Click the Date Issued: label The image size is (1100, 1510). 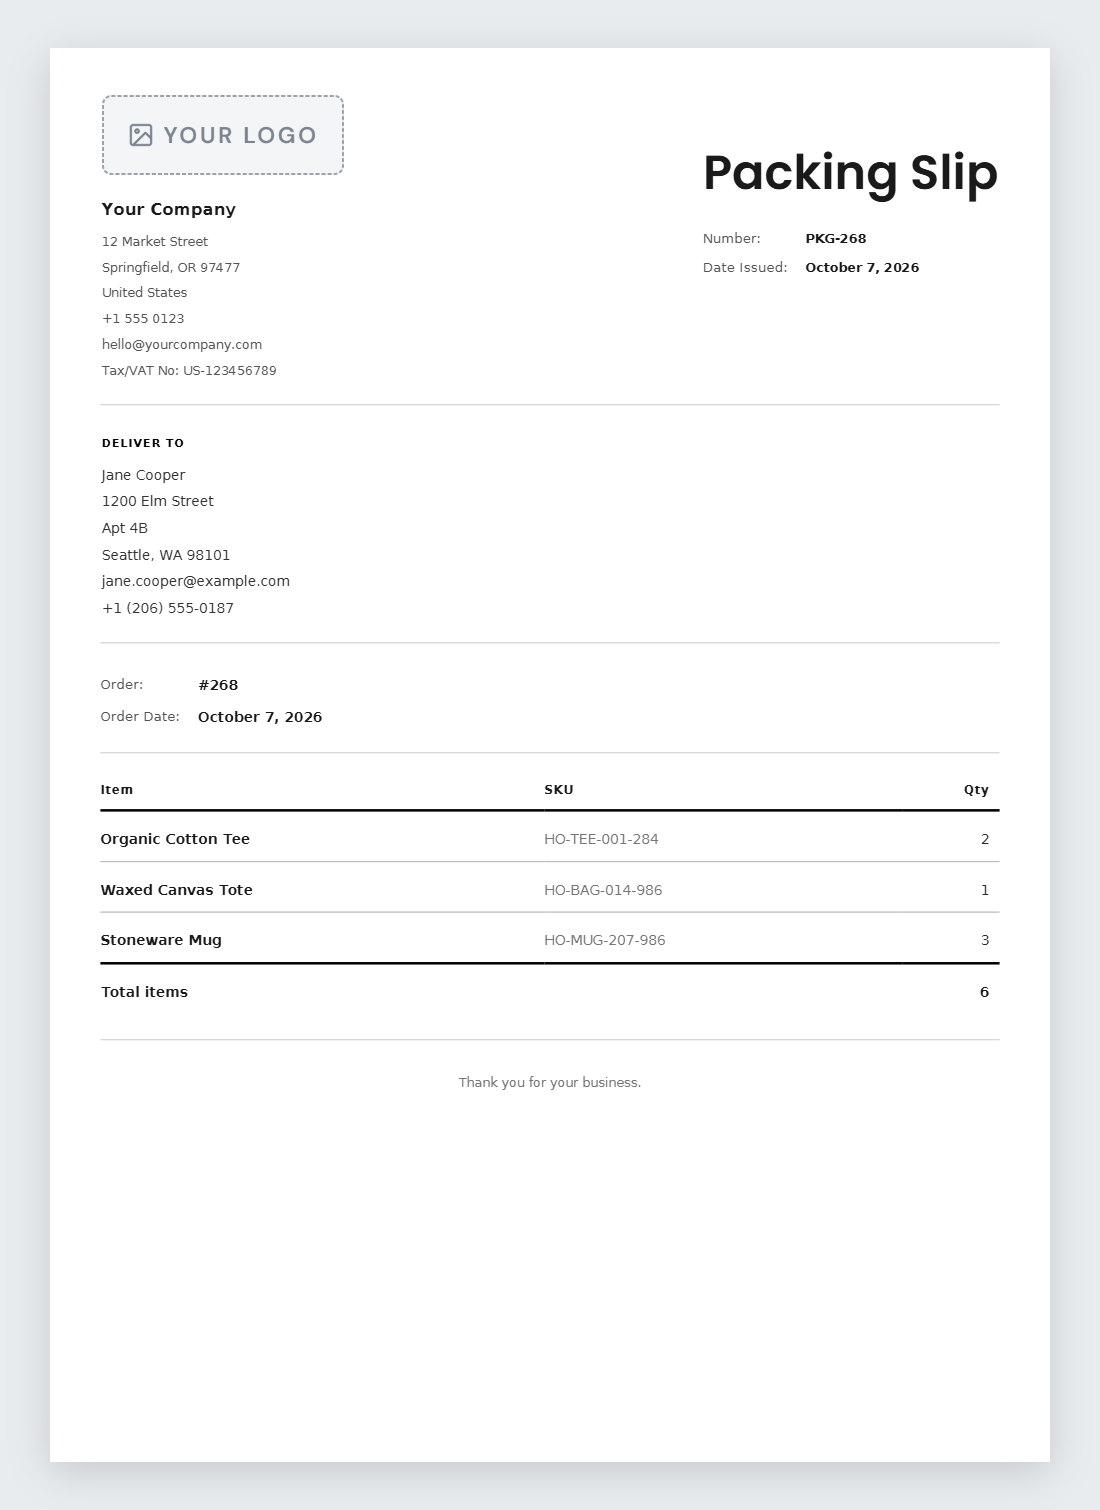coord(745,268)
